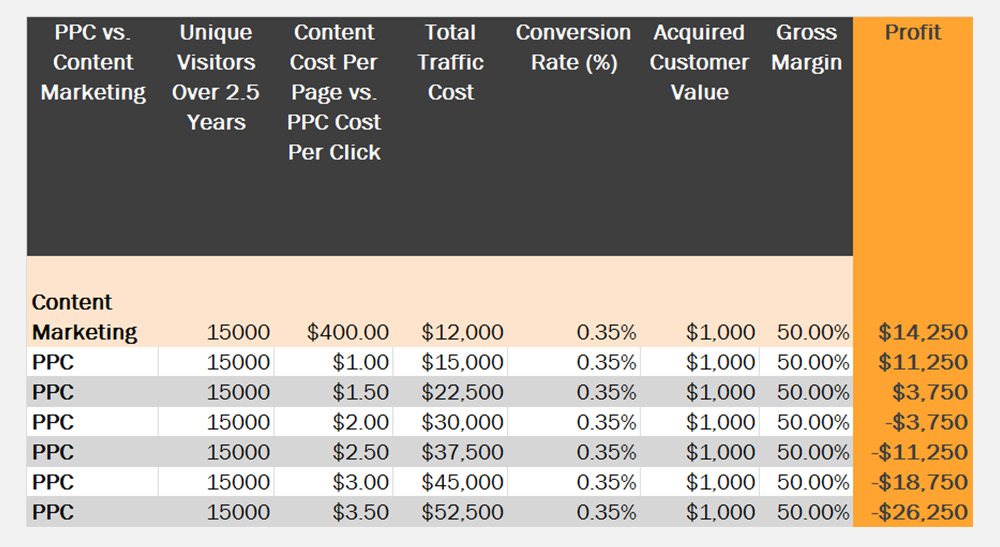Click the $12,000 total traffic cost cell

[462, 333]
